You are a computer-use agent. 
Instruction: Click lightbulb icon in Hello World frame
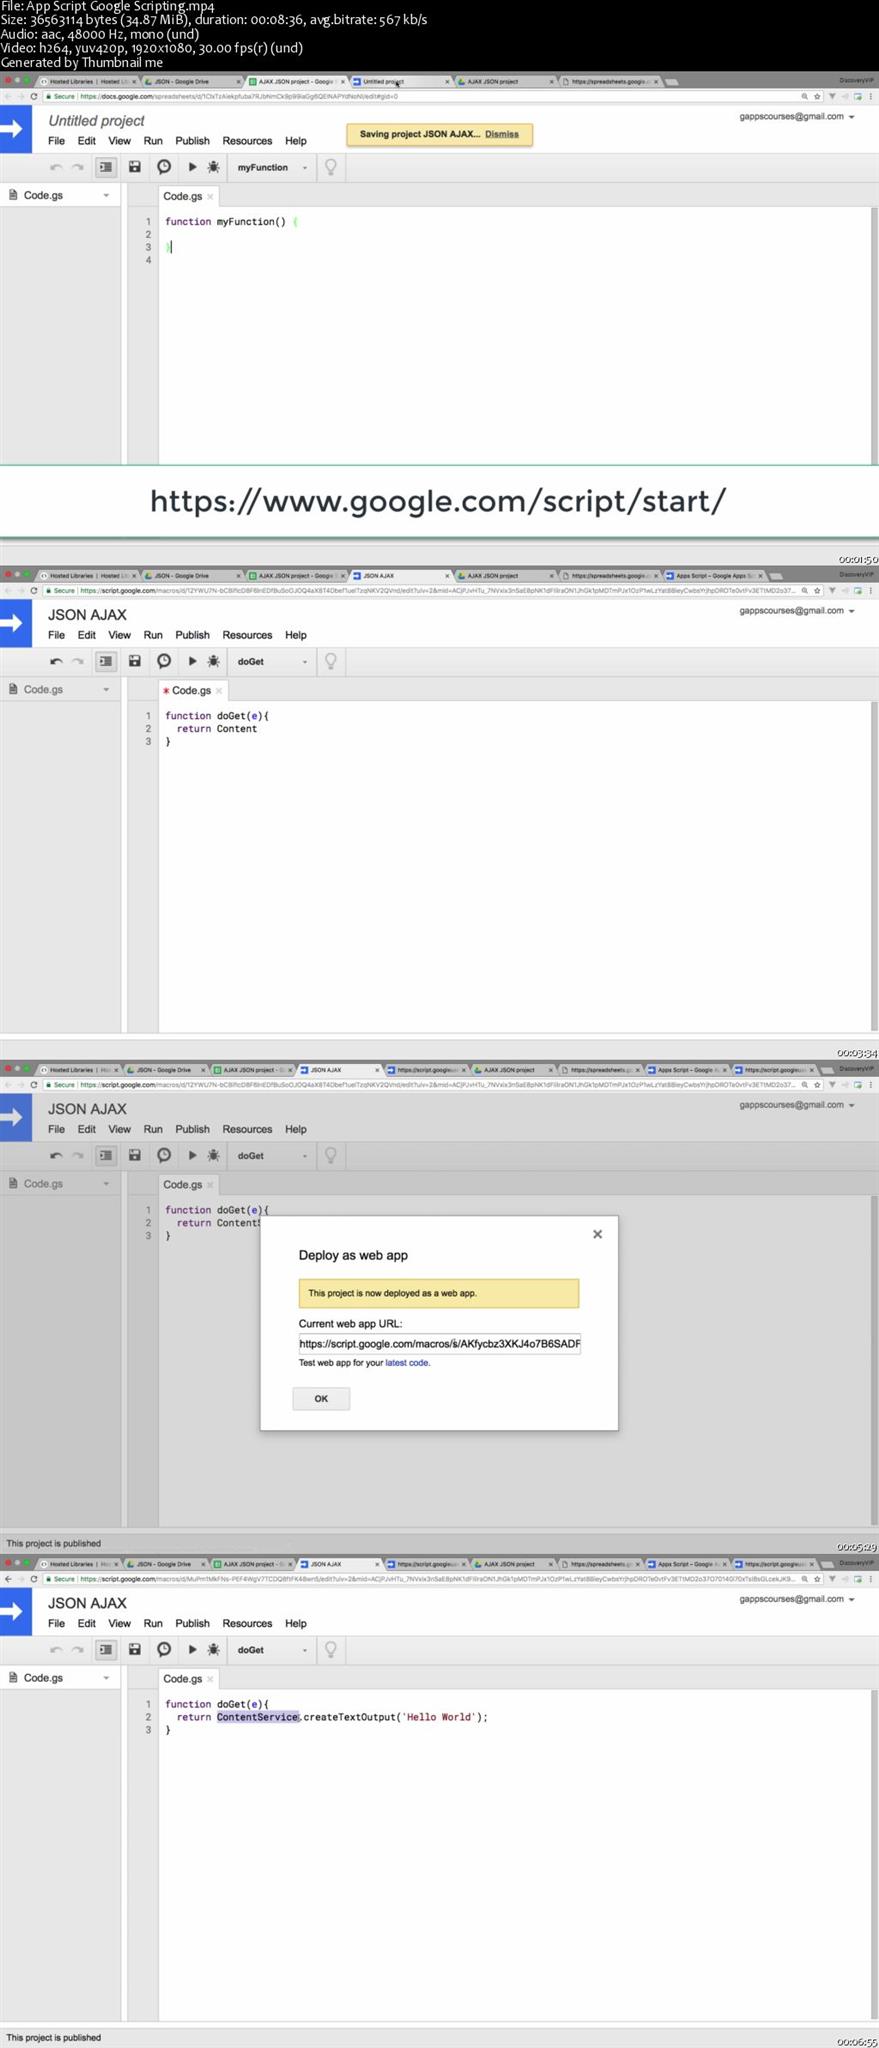click(331, 1649)
